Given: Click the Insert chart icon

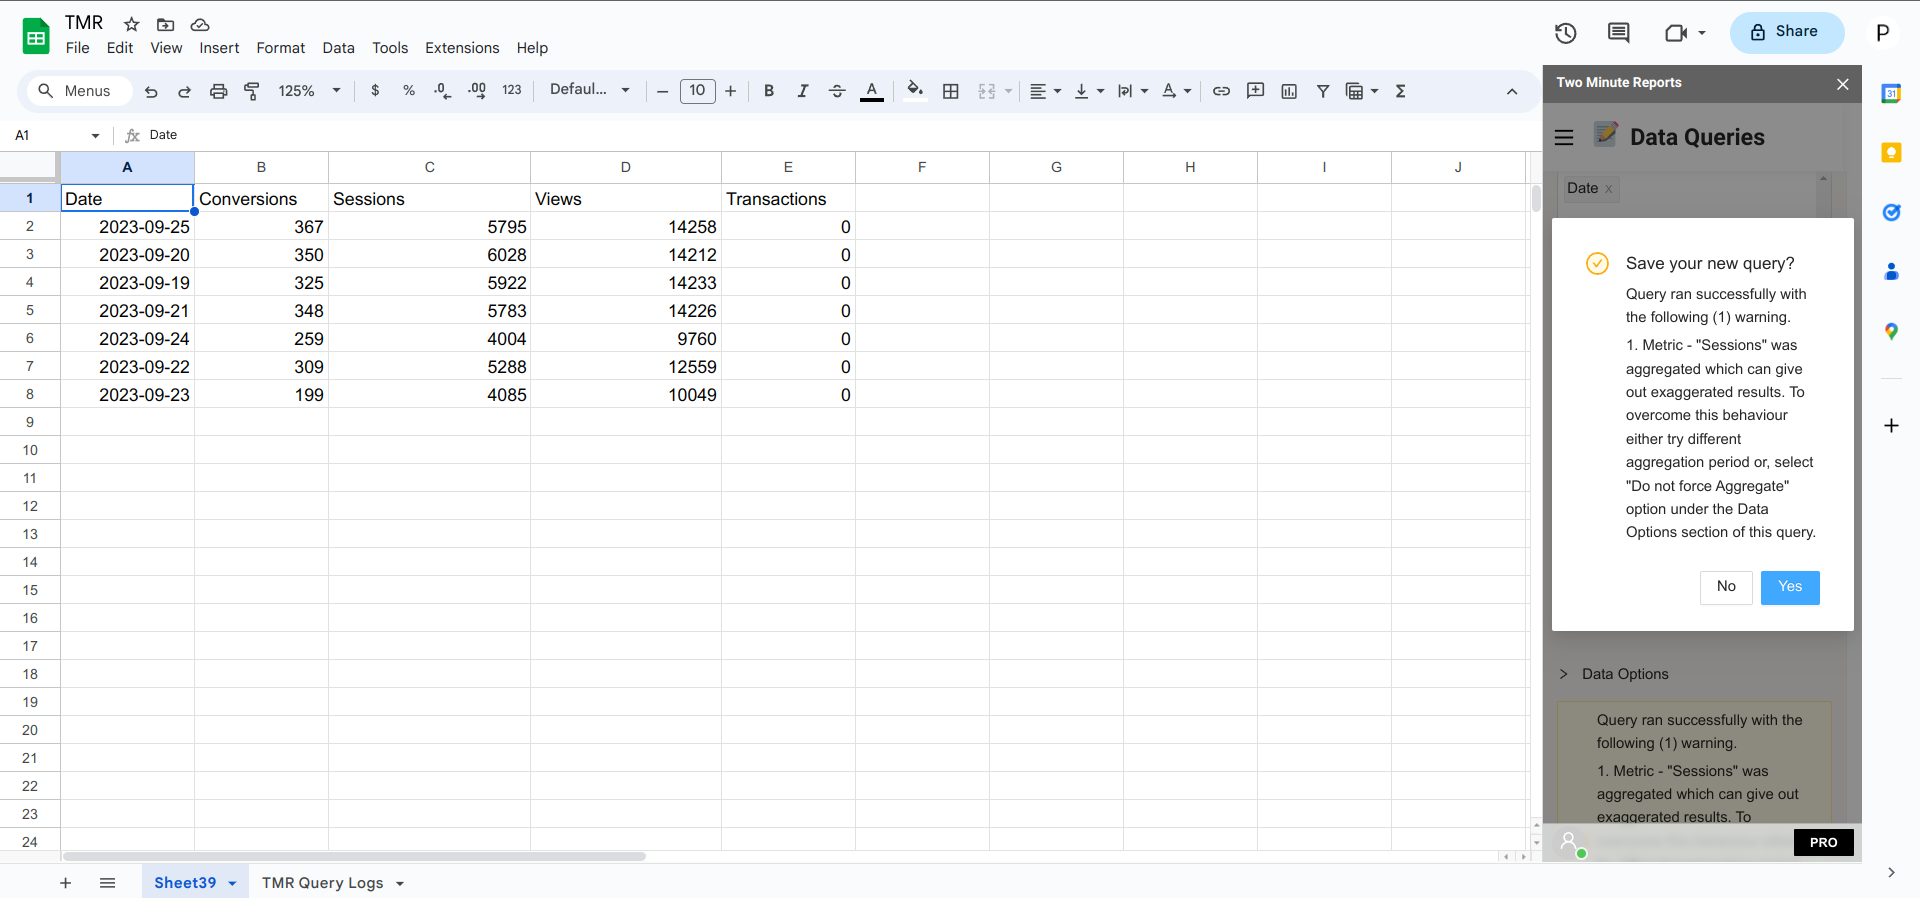Looking at the screenshot, I should [1289, 91].
